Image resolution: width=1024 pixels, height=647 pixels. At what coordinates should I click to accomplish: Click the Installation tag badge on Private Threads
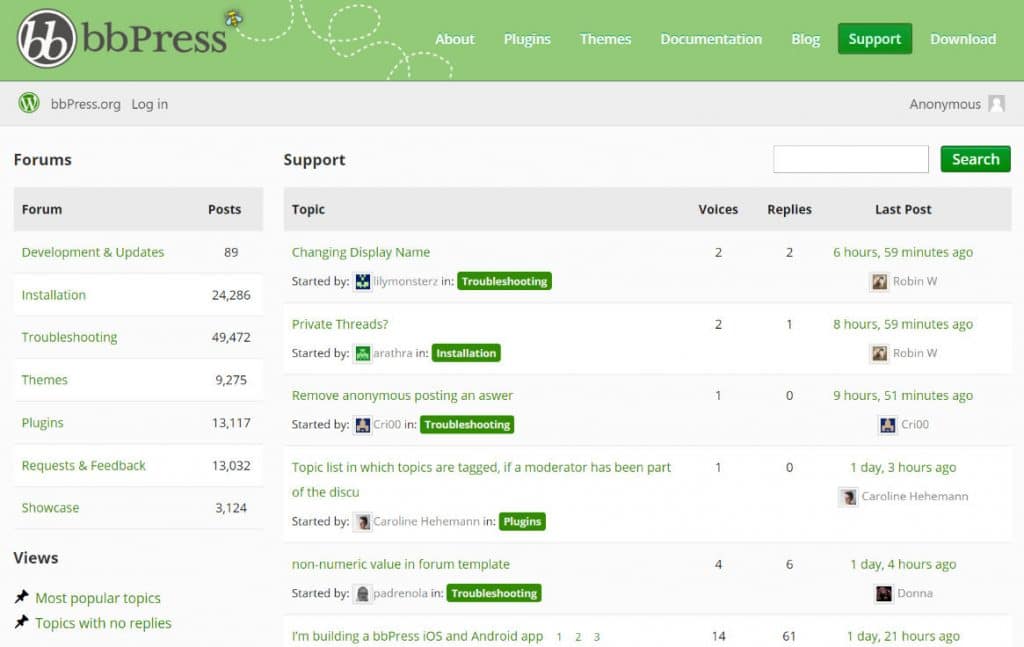pyautogui.click(x=466, y=353)
